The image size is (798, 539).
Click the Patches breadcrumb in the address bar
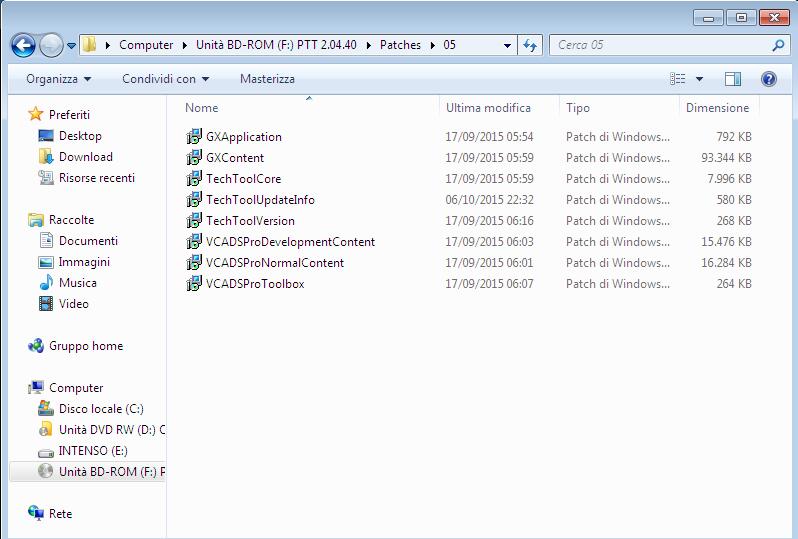click(400, 45)
